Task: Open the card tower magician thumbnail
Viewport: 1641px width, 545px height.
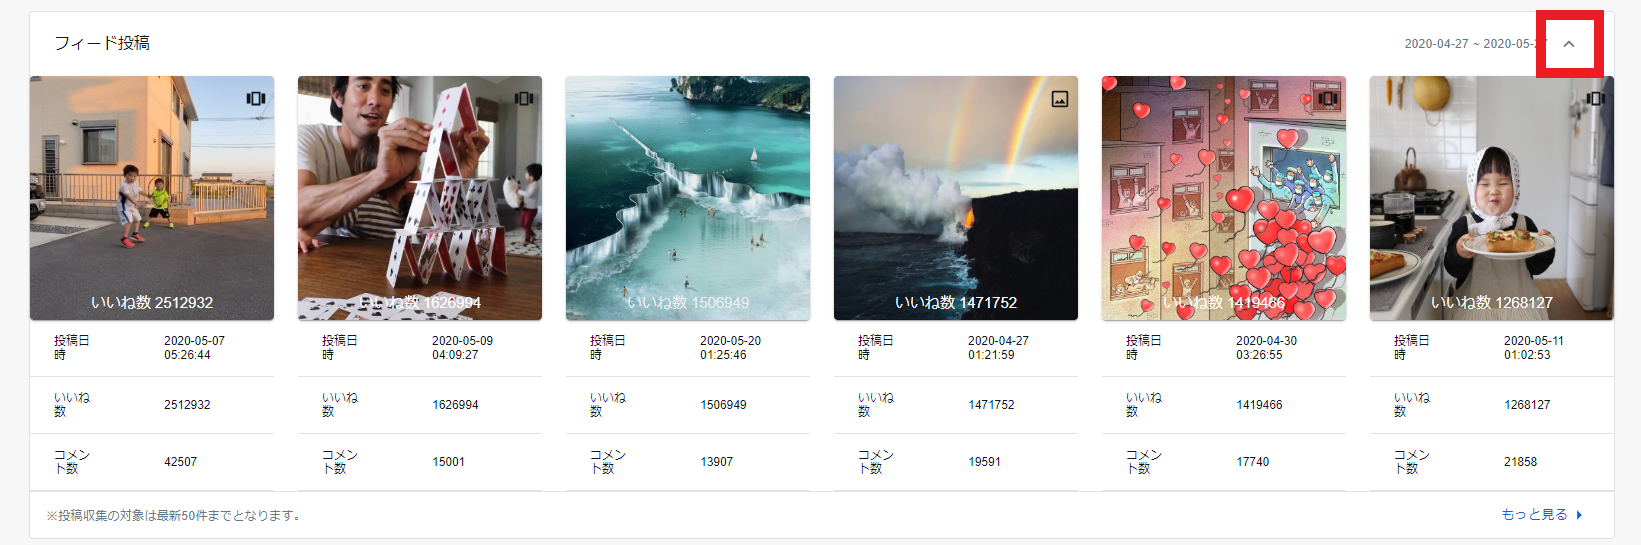Action: (x=420, y=190)
